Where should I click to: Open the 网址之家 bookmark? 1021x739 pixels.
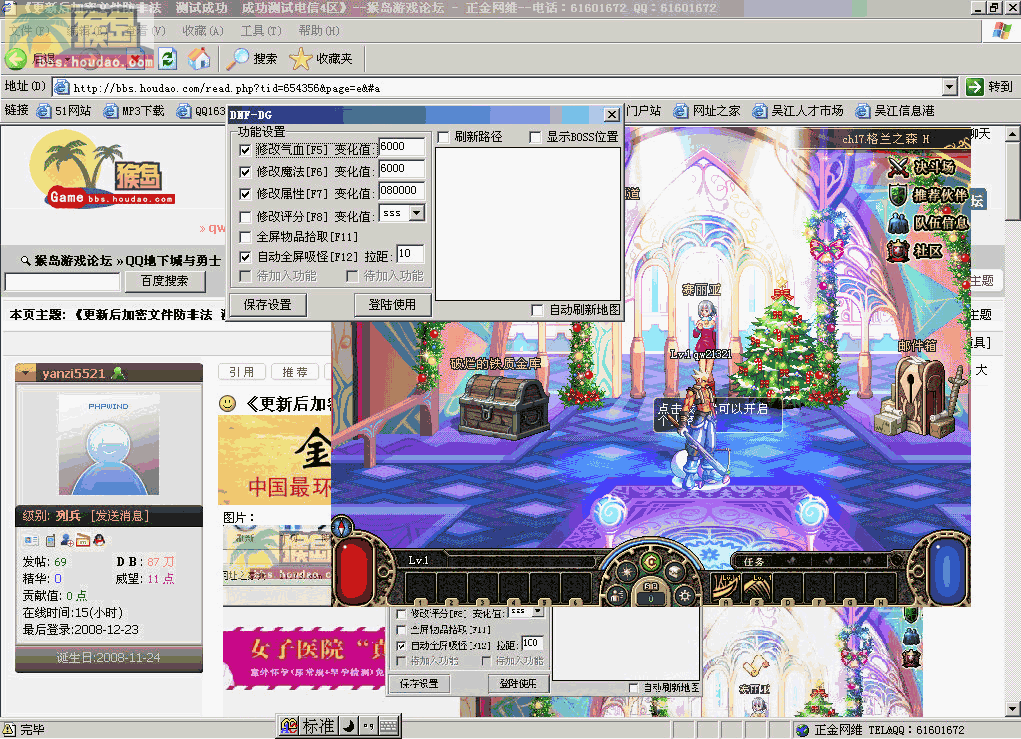(707, 111)
